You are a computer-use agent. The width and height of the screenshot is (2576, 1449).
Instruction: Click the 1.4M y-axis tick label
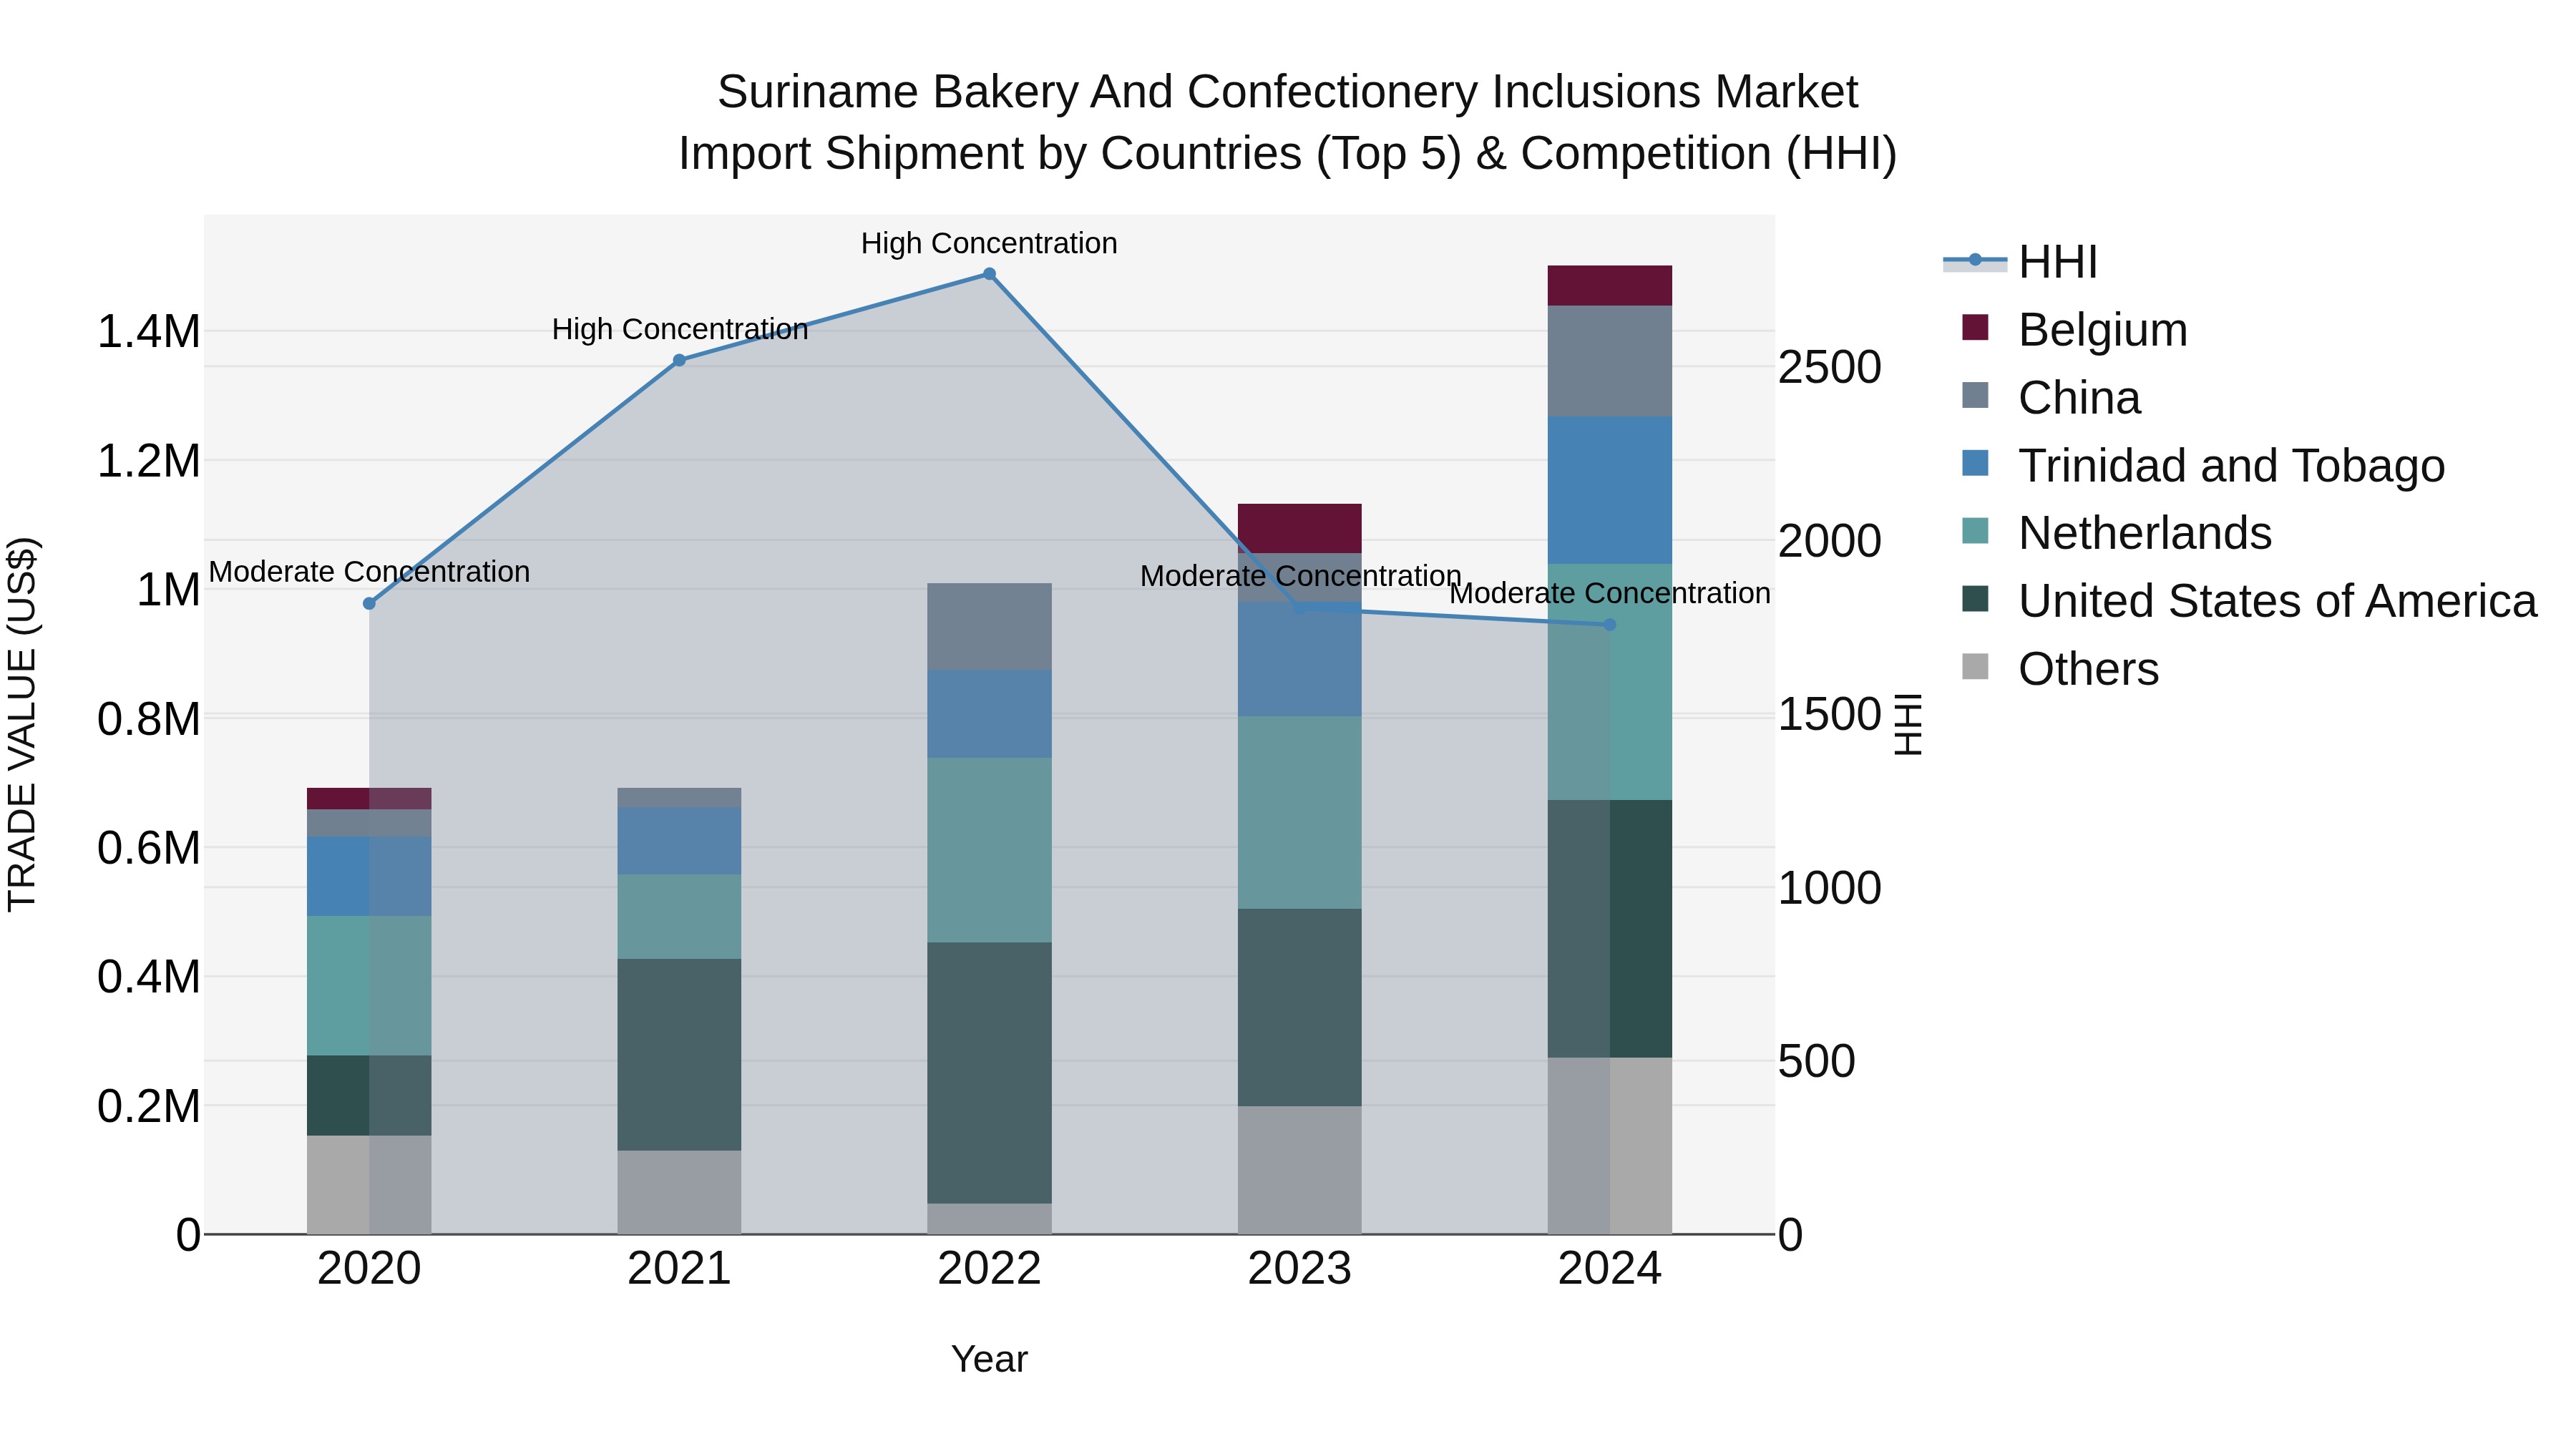(149, 332)
